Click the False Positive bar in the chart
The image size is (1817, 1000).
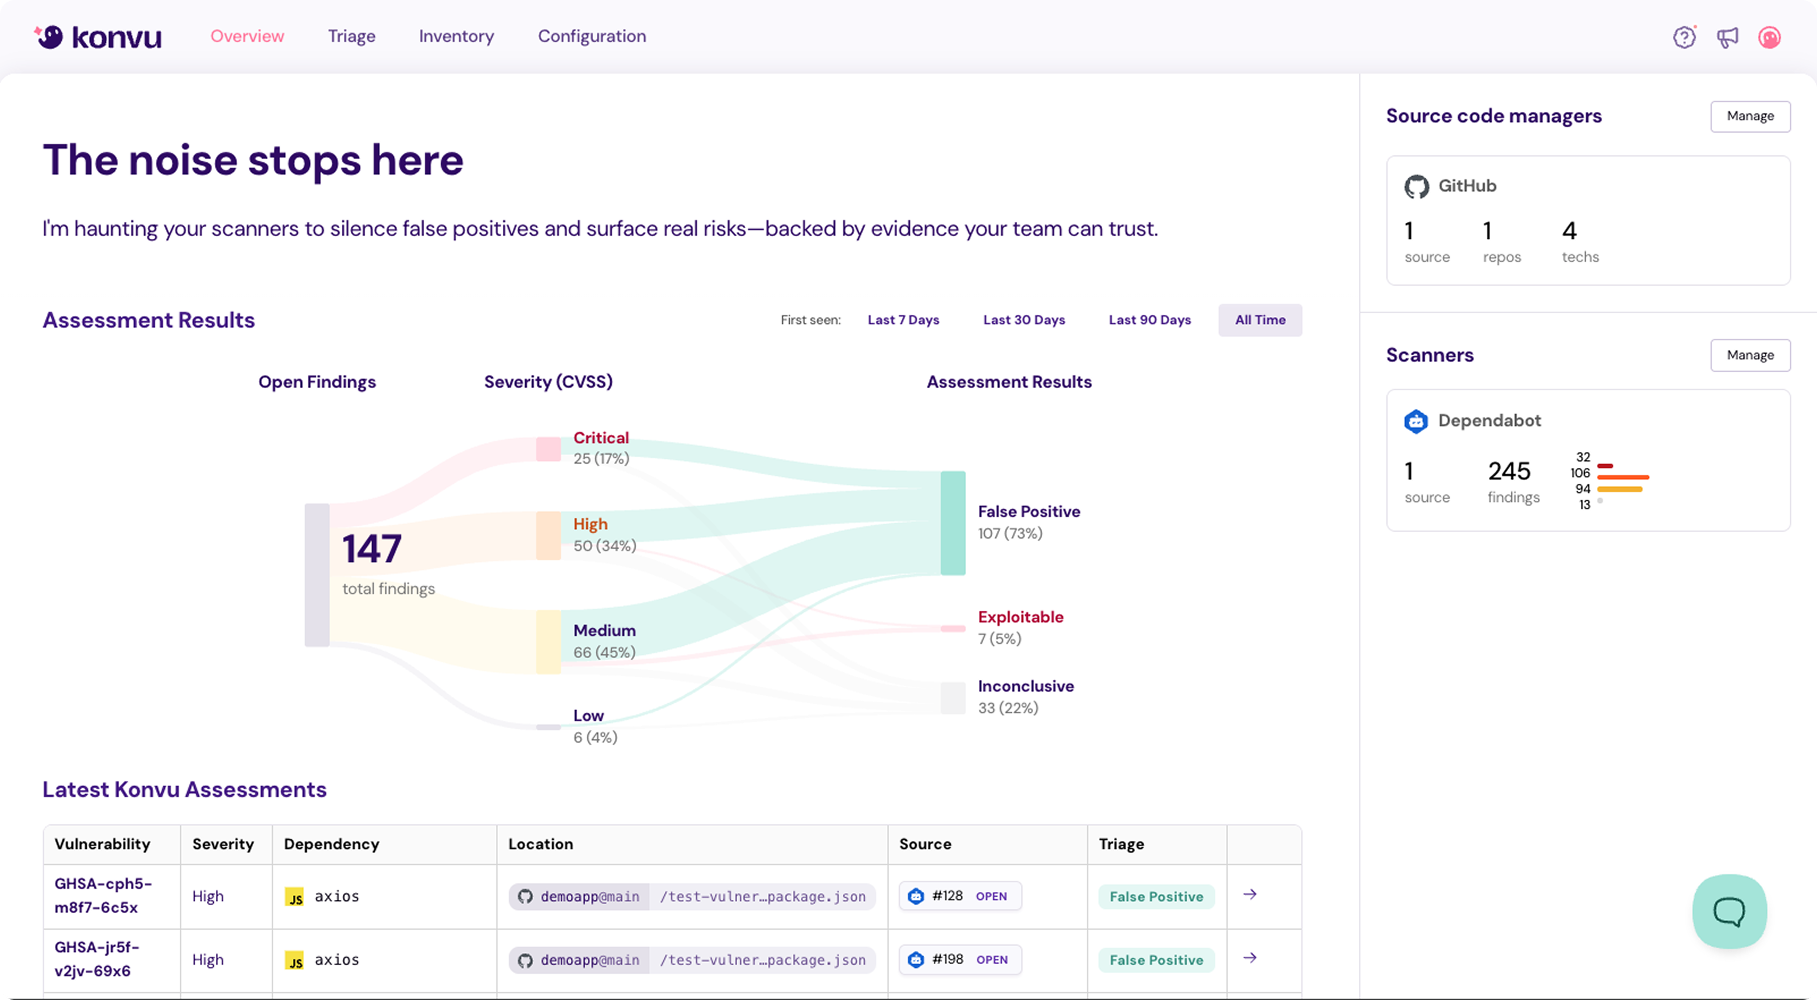[x=953, y=523]
